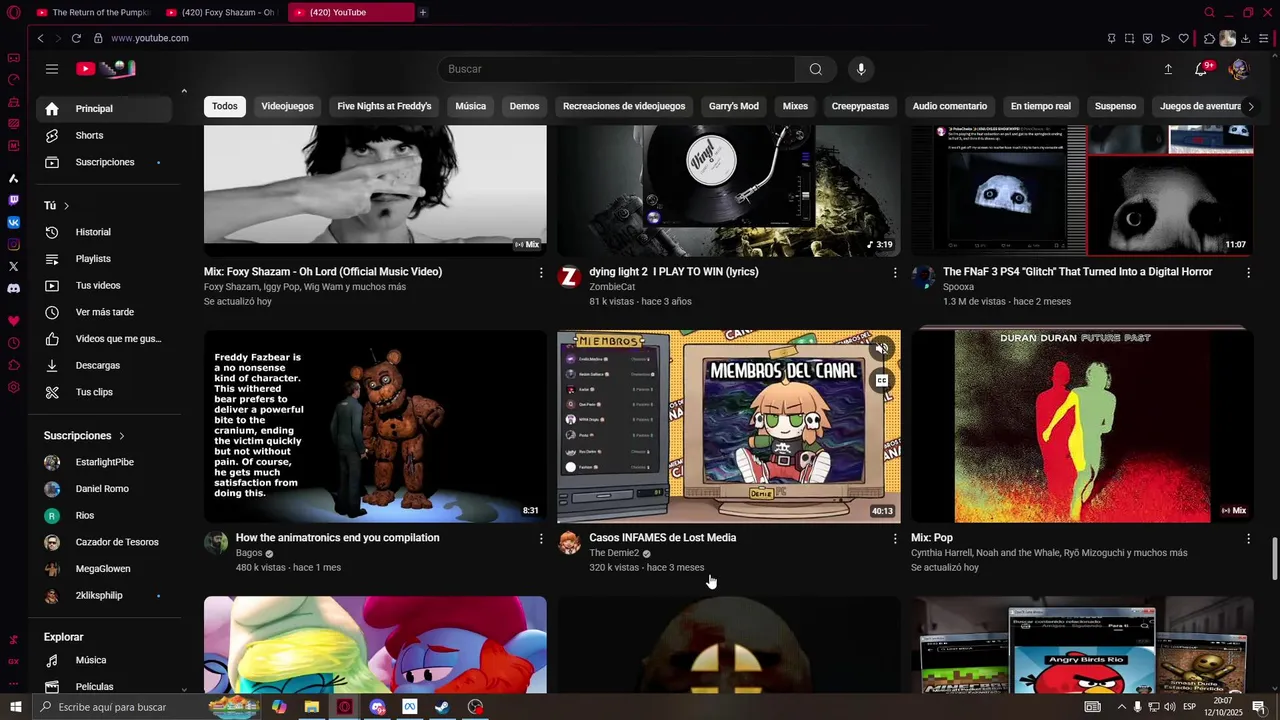Screen dimensions: 1280x720
Task: Open options for Foxy Shazam mix
Action: 541,272
